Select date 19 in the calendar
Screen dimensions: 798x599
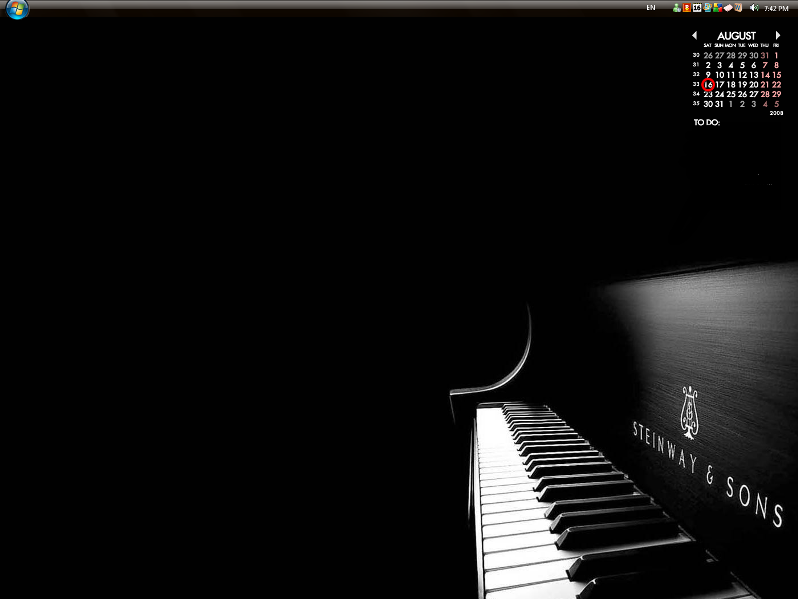click(x=743, y=85)
